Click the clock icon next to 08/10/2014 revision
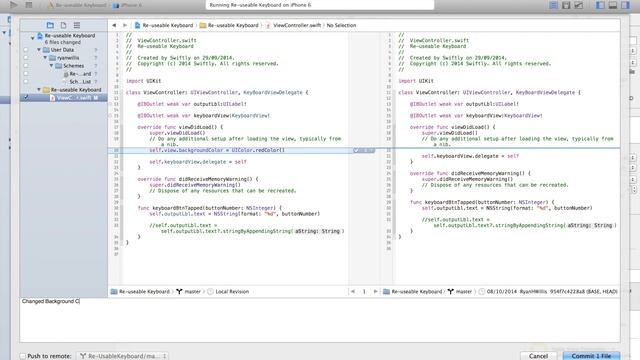The image size is (640, 360). 482,291
